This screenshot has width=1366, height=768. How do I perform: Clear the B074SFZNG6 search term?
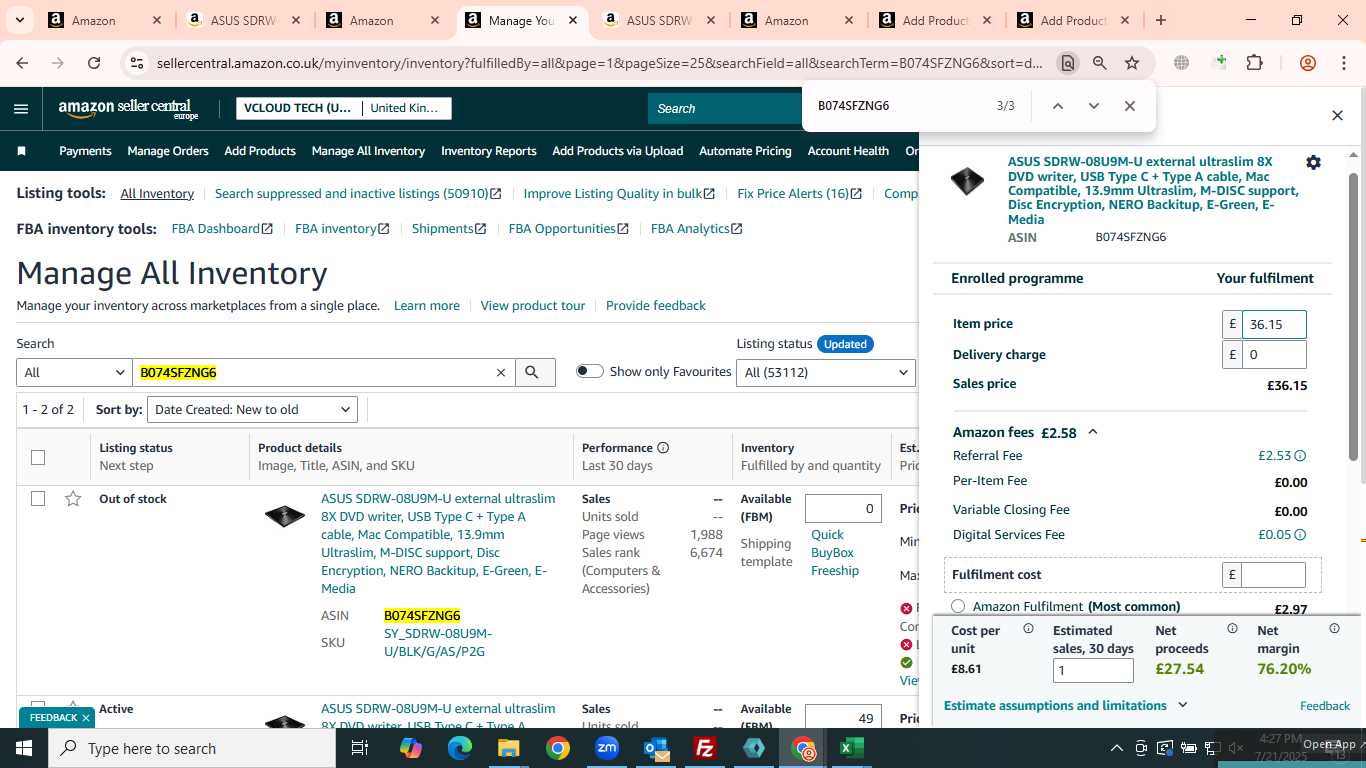[501, 373]
